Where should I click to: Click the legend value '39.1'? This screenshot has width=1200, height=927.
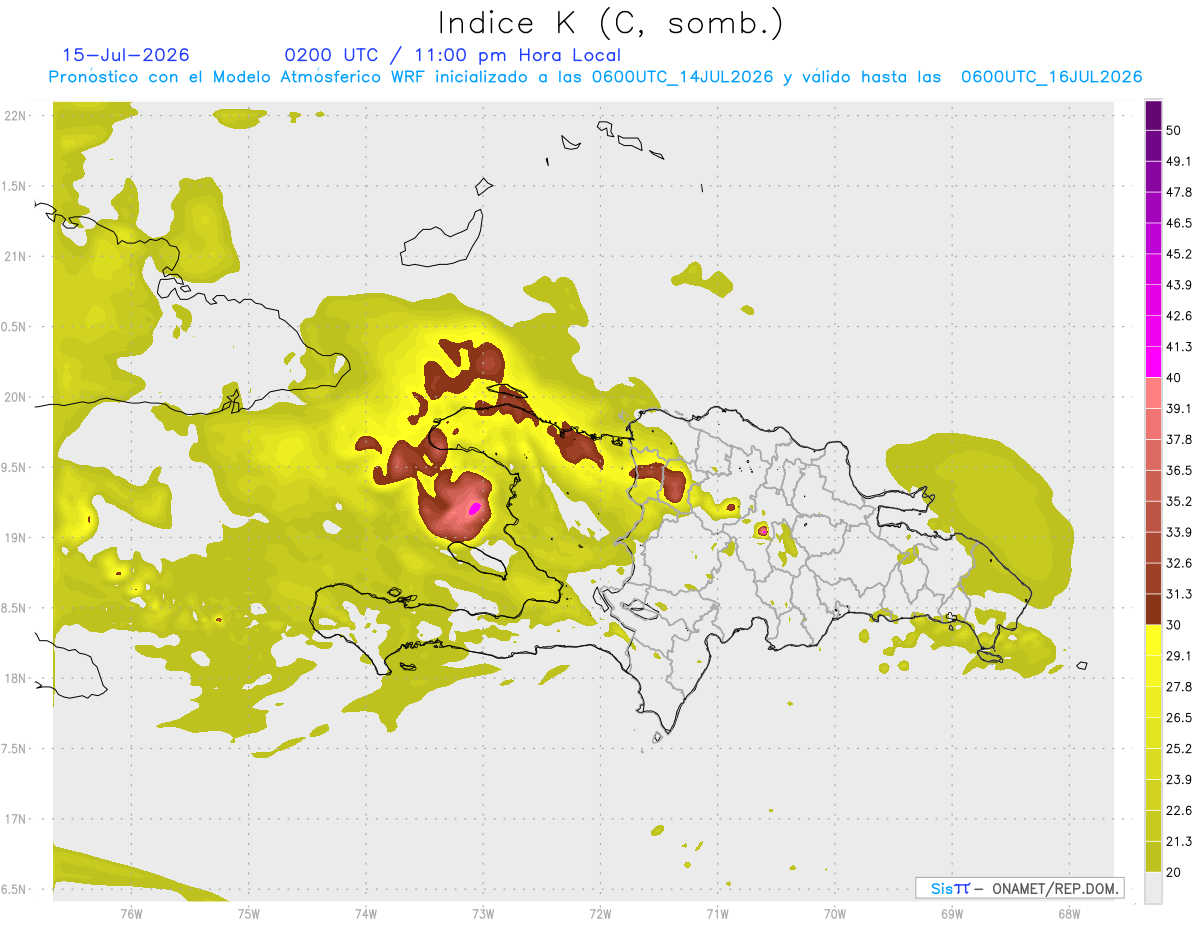point(1179,409)
